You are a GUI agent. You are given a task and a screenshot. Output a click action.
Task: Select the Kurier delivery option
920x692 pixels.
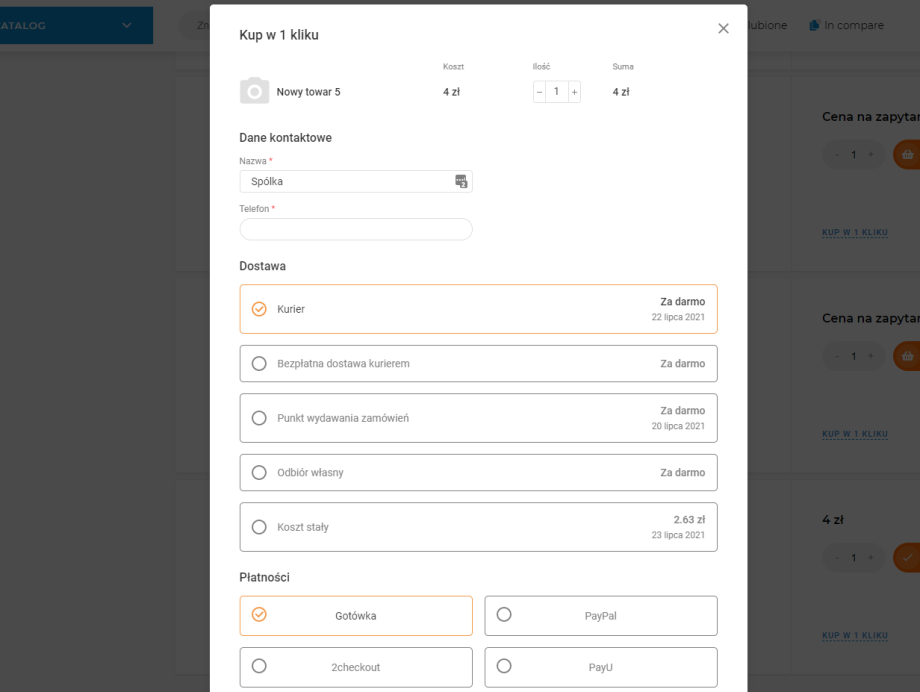click(478, 309)
